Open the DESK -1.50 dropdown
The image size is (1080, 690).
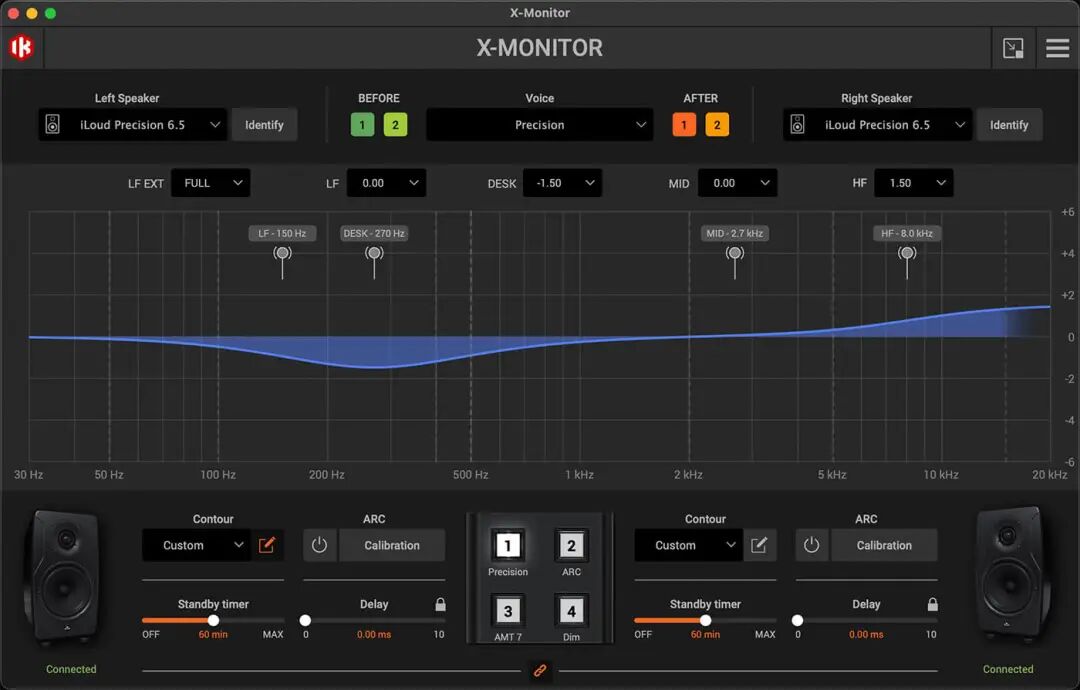[563, 183]
